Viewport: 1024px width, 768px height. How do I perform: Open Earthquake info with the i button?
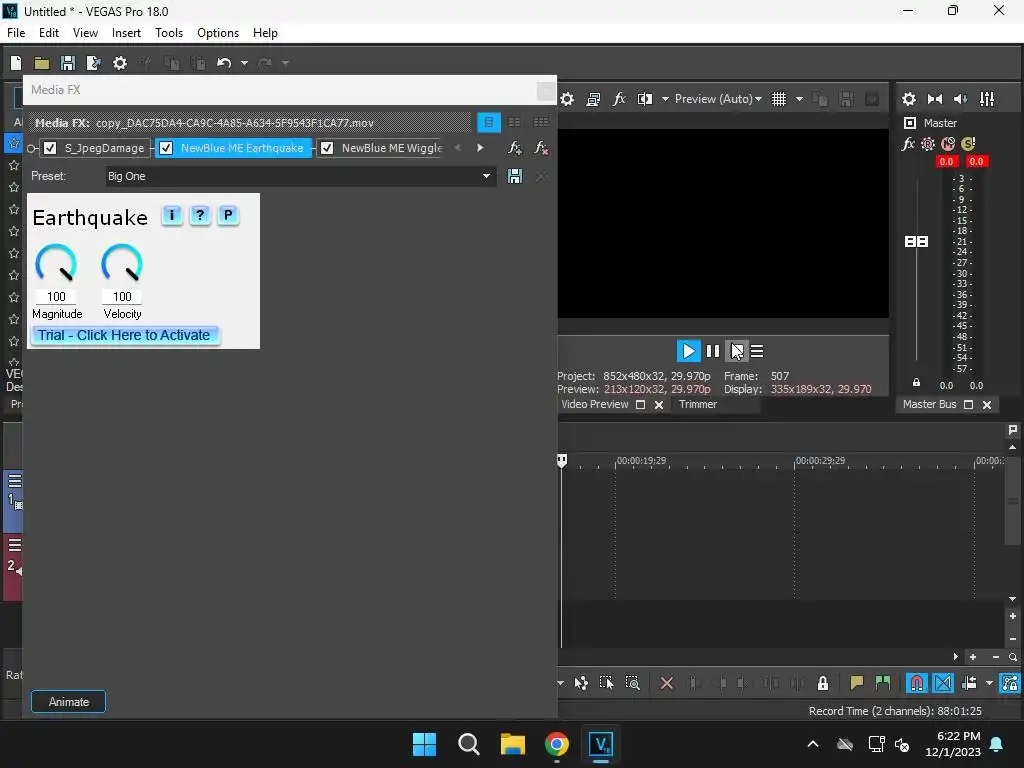(x=172, y=215)
